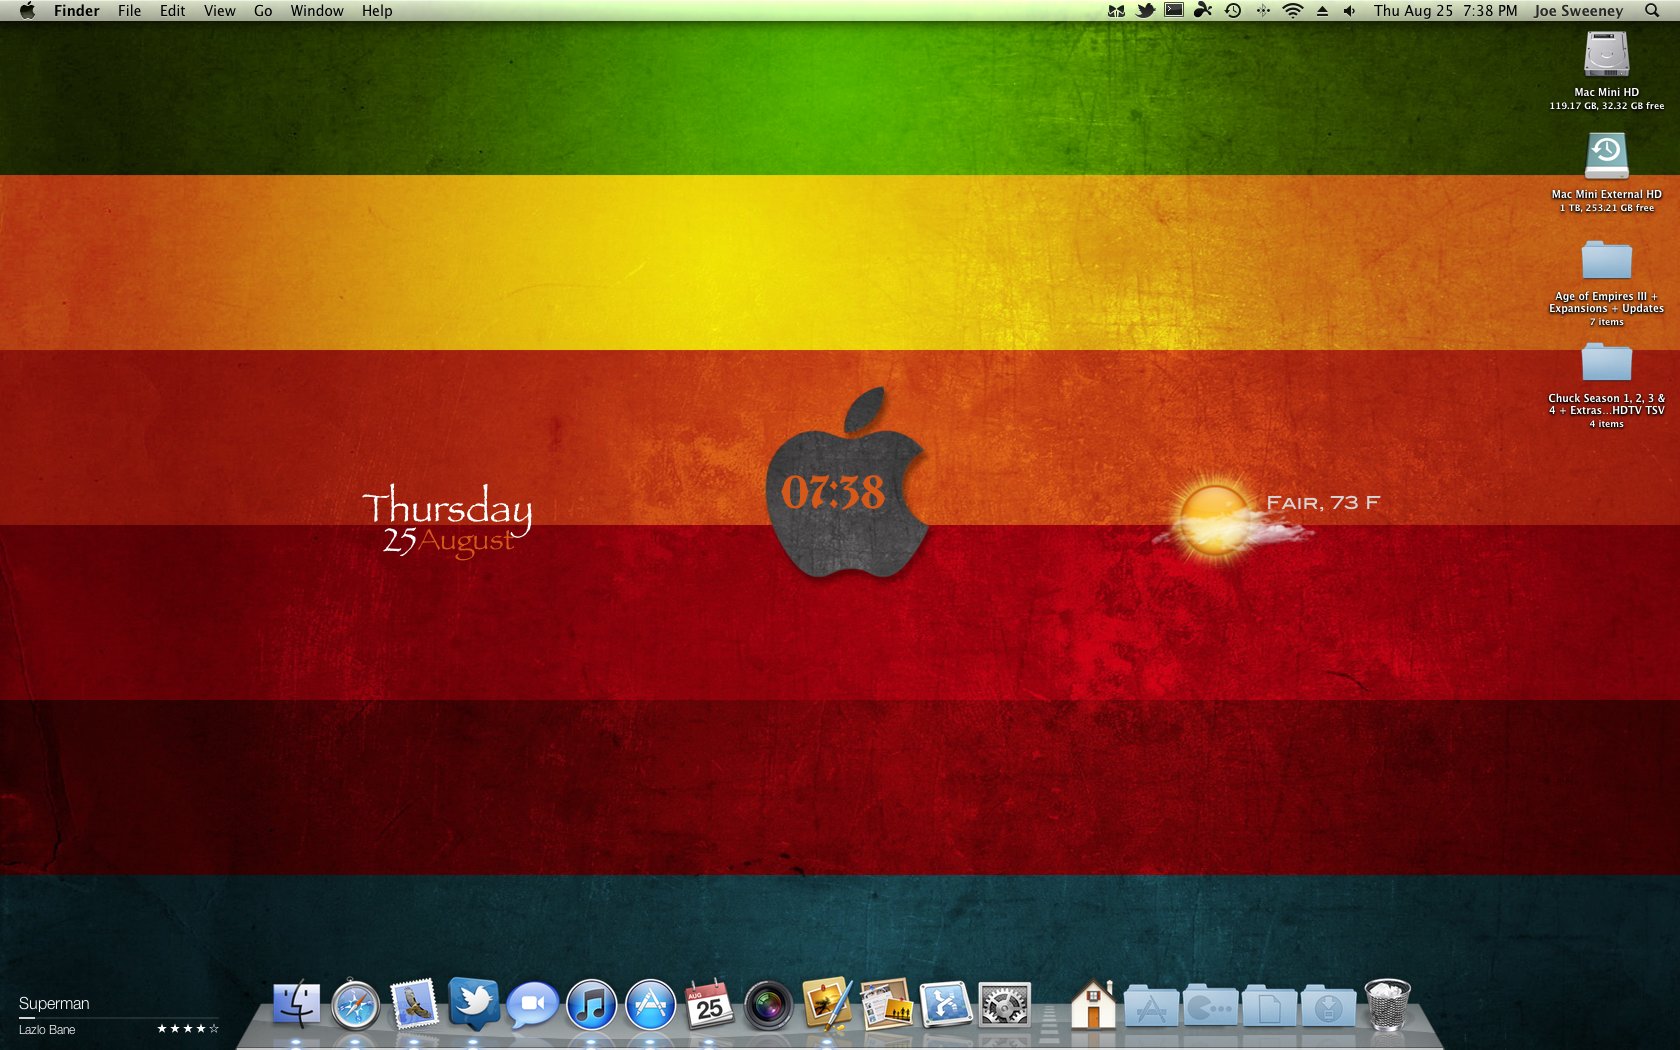Open the Apple menu

pos(27,11)
